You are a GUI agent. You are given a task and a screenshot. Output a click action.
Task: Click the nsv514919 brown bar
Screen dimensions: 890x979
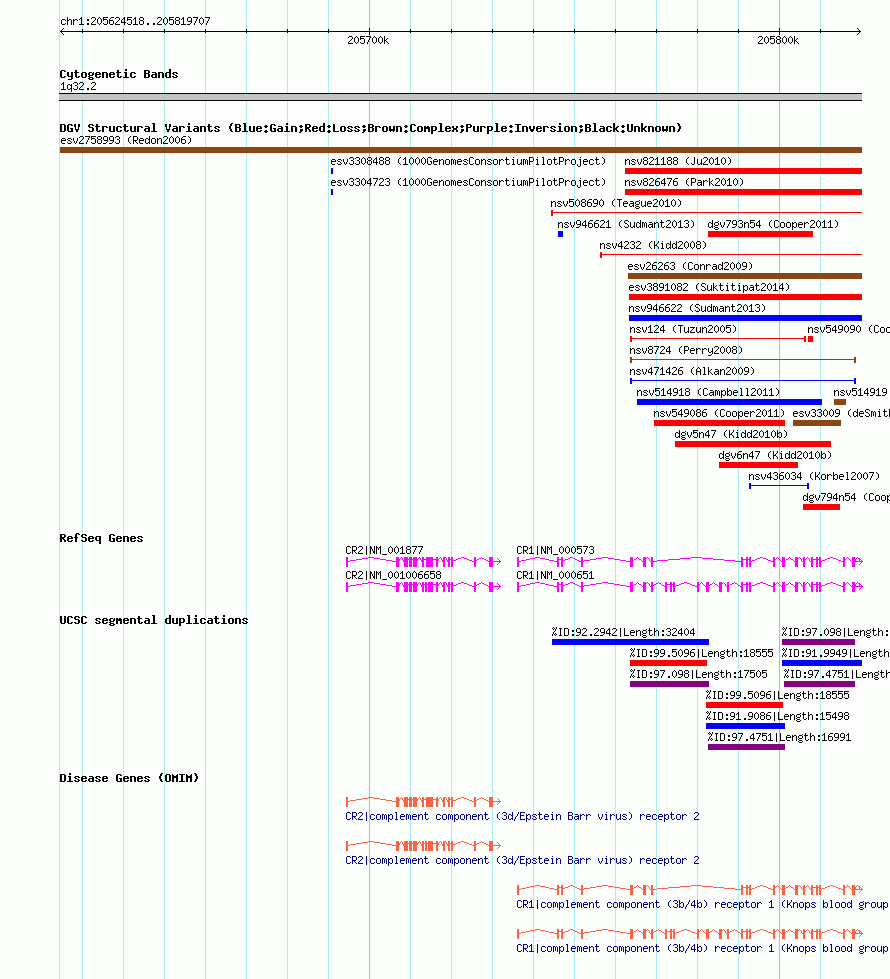839,402
